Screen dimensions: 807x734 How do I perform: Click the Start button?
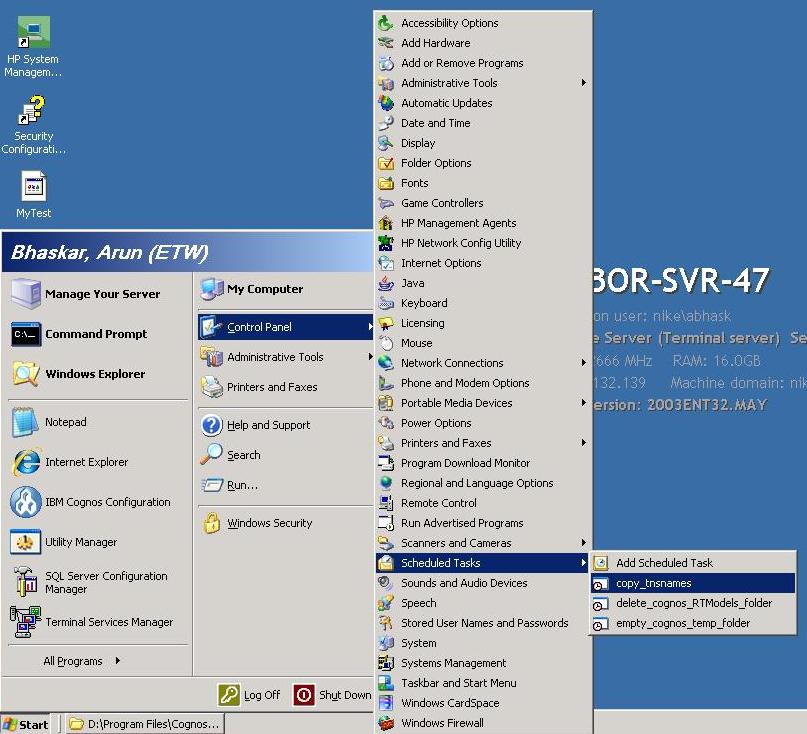click(x=26, y=724)
